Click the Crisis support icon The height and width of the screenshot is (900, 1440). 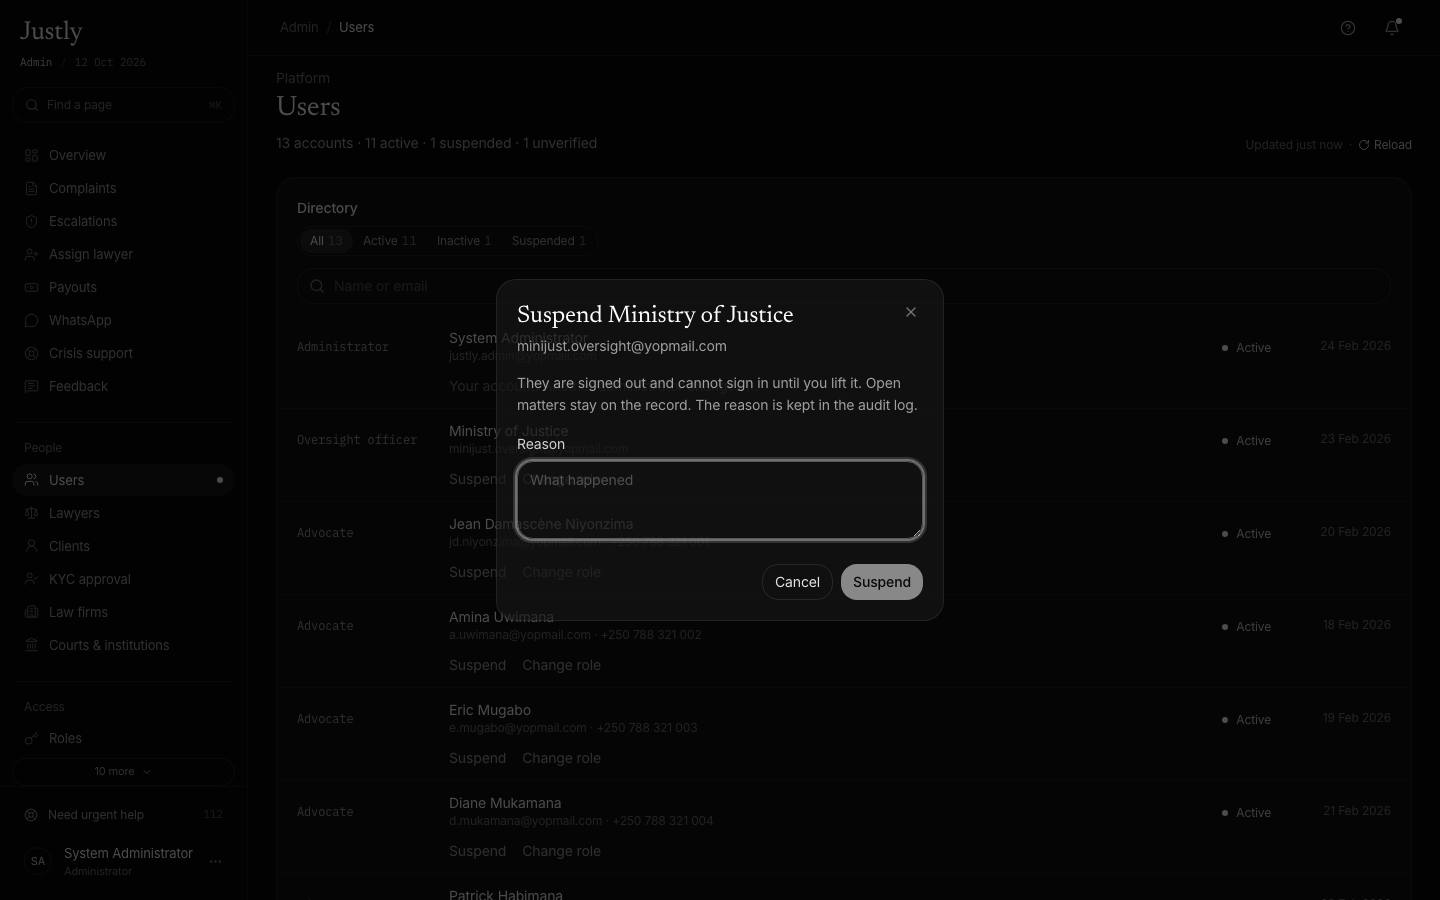point(32,353)
